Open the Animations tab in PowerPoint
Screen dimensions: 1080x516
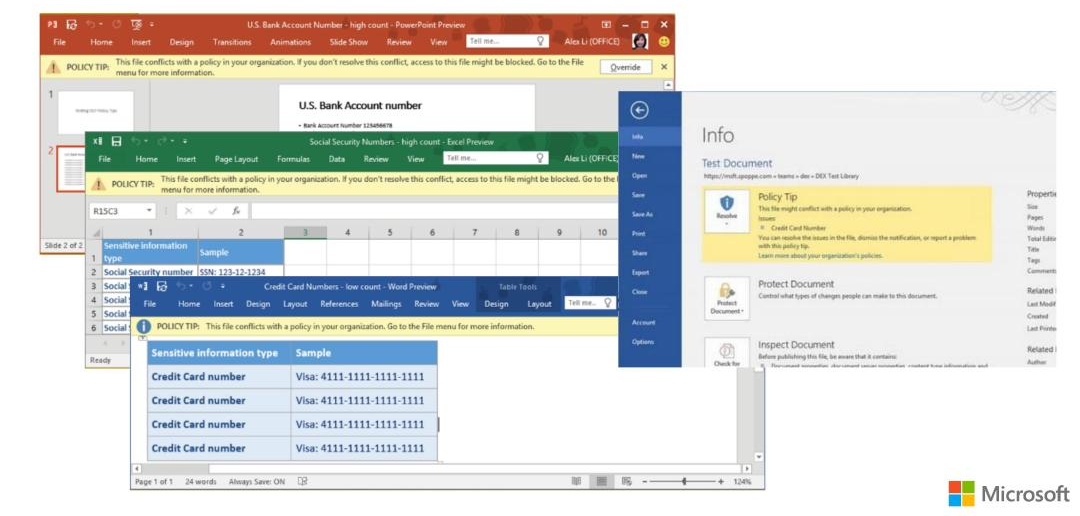pyautogui.click(x=290, y=42)
